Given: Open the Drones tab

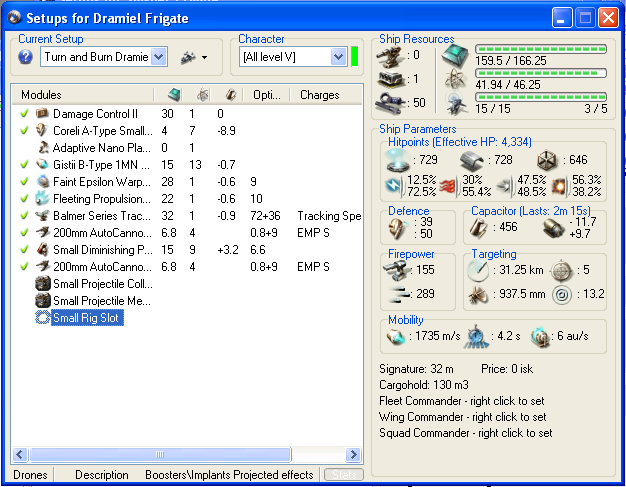Looking at the screenshot, I should coord(30,475).
